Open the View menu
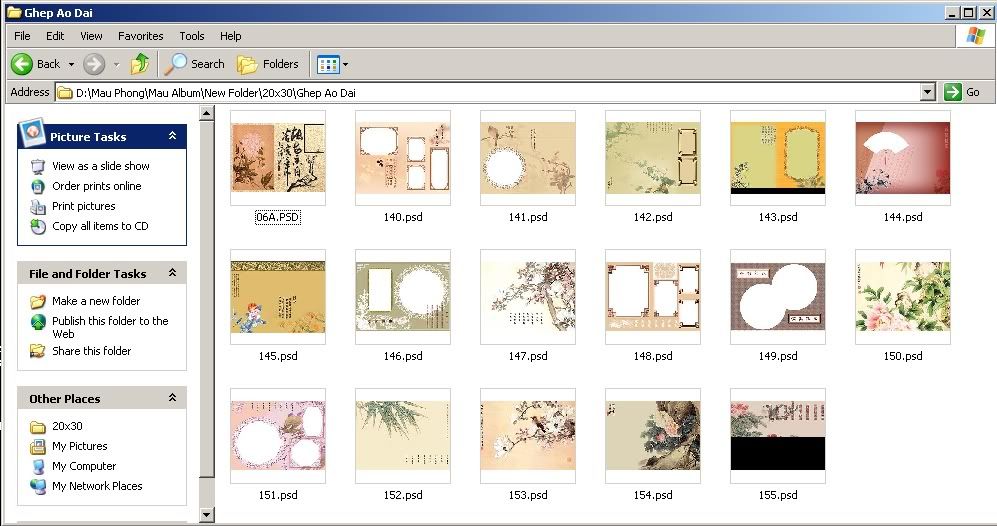997x526 pixels. (x=91, y=36)
